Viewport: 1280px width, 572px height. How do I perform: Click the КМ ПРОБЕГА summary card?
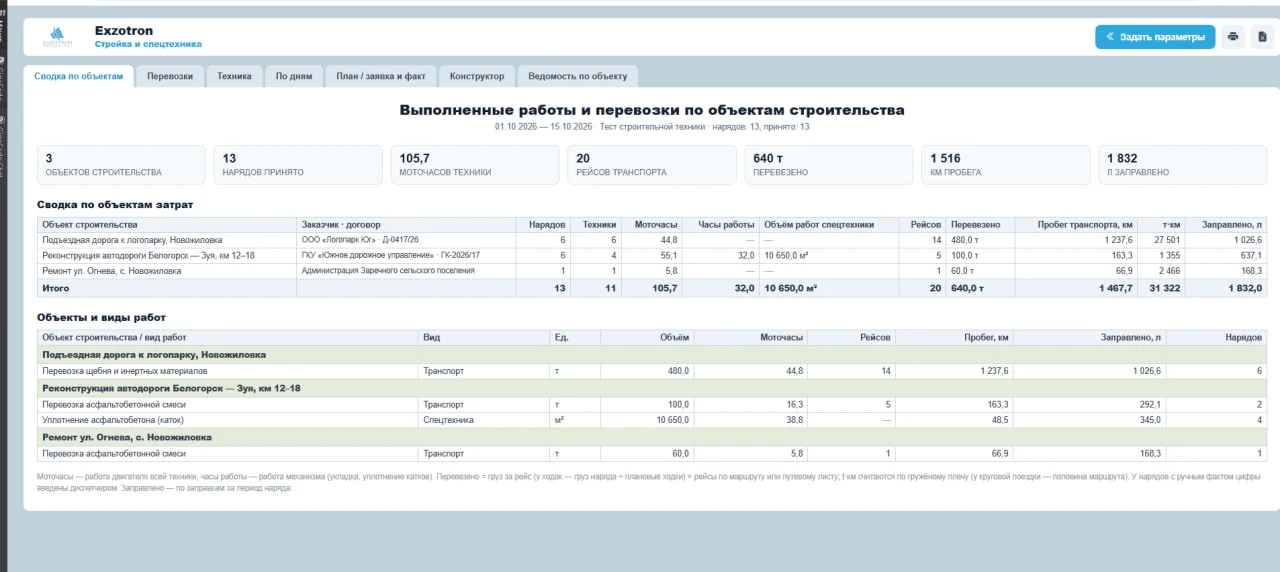tap(1006, 165)
